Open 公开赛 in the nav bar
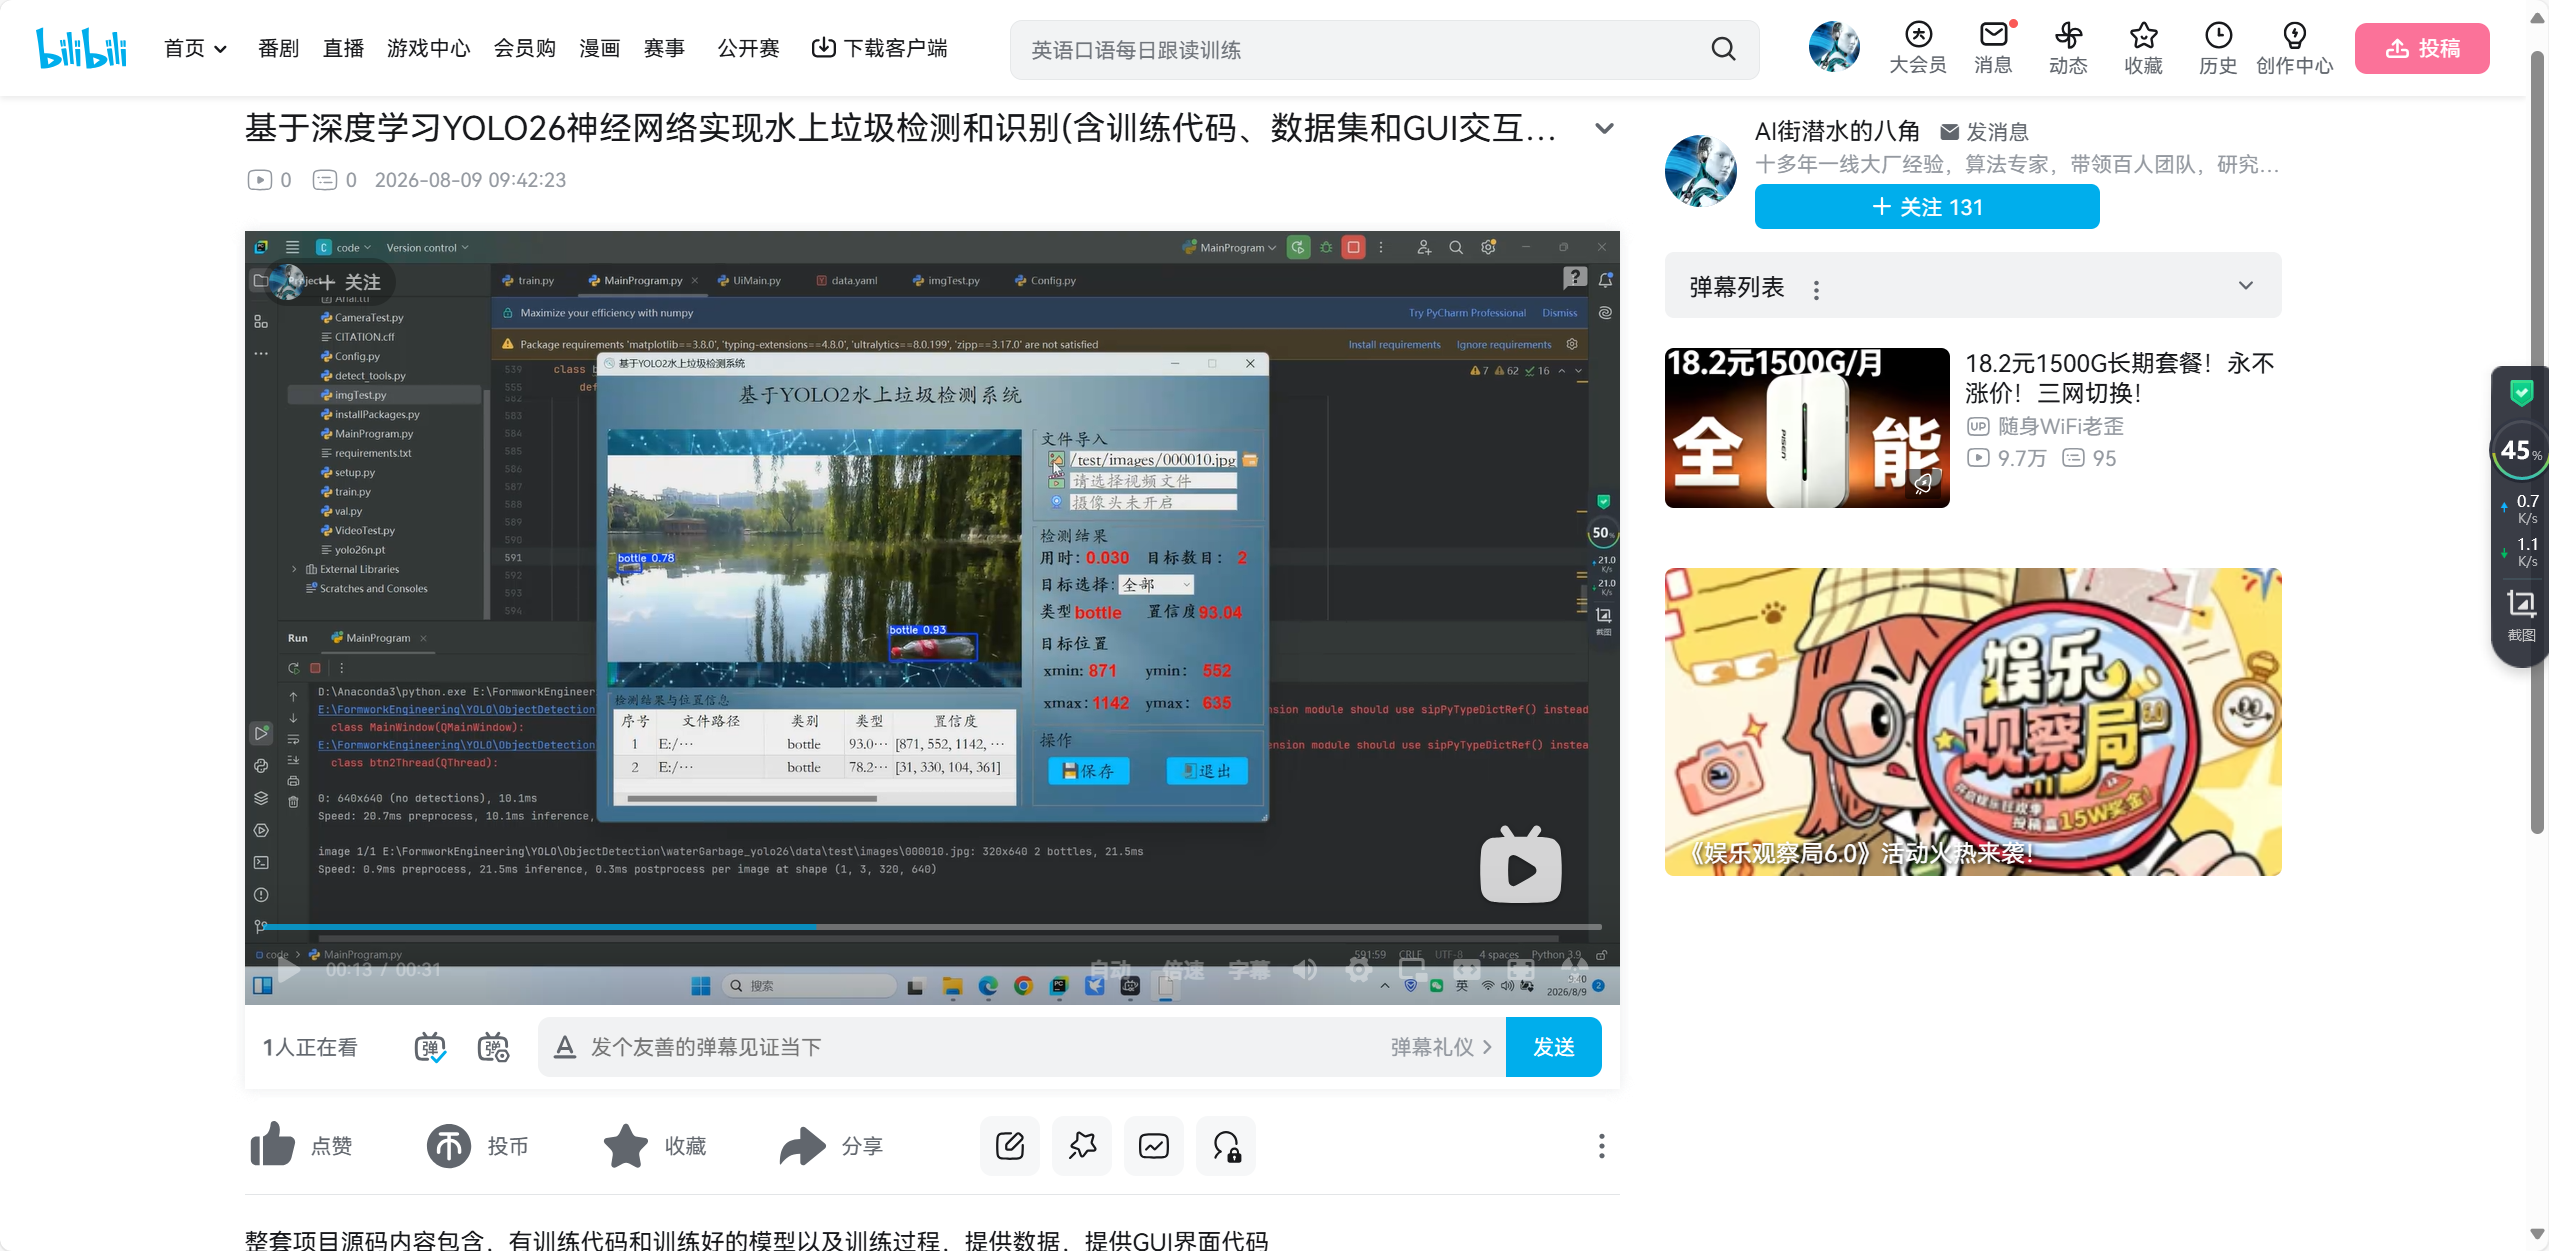The height and width of the screenshot is (1251, 2549). click(x=748, y=48)
